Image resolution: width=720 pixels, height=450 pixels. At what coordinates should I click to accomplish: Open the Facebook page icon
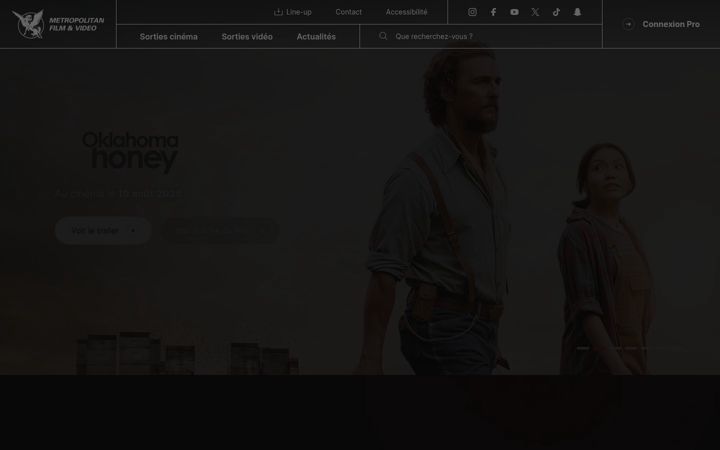click(493, 12)
